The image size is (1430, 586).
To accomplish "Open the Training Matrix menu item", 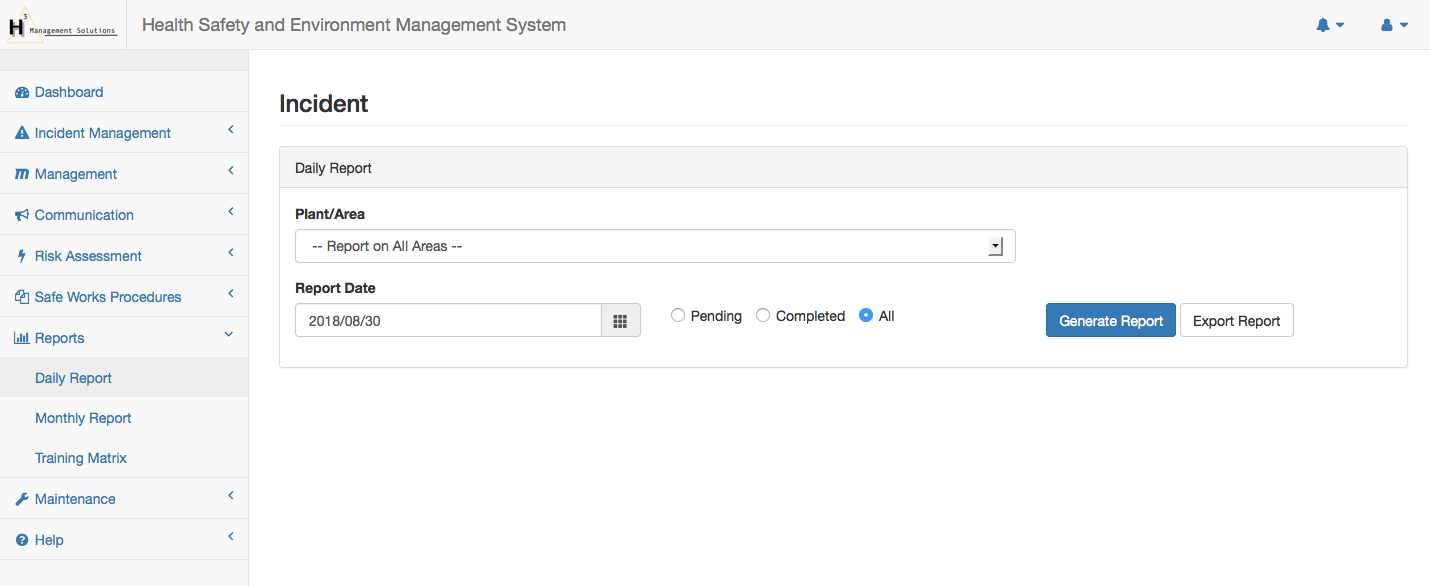I will pyautogui.click(x=81, y=458).
